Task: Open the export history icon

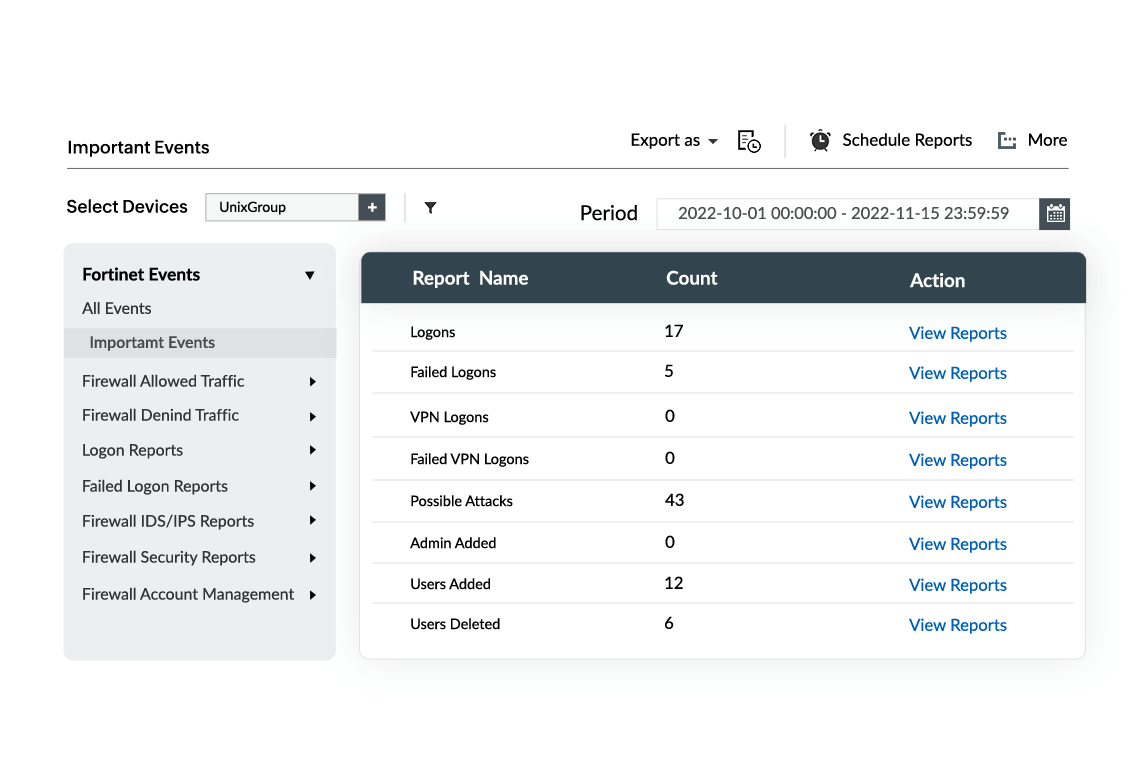Action: pyautogui.click(x=749, y=141)
